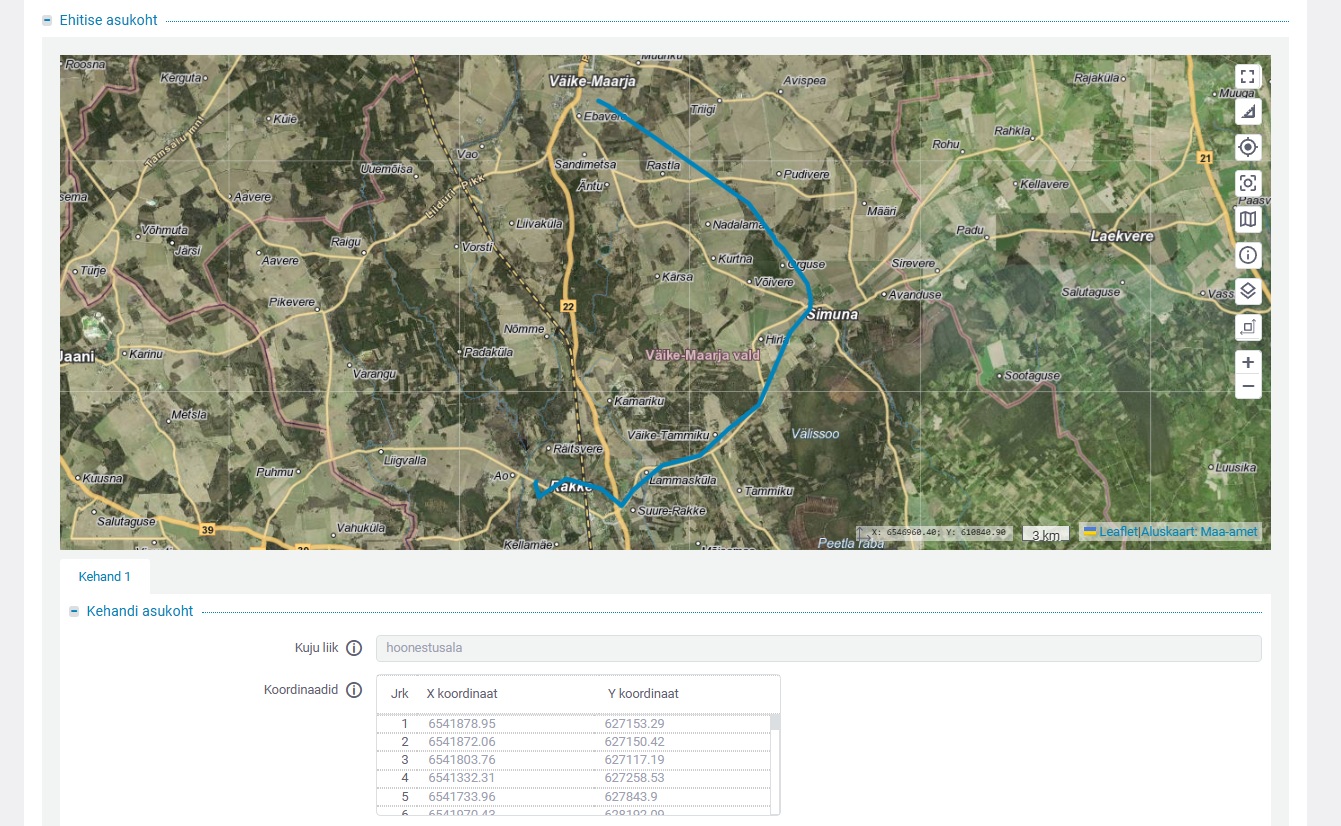The height and width of the screenshot is (826, 1341).
Task: Collapse the Kehandi asukoht section
Action: (74, 611)
